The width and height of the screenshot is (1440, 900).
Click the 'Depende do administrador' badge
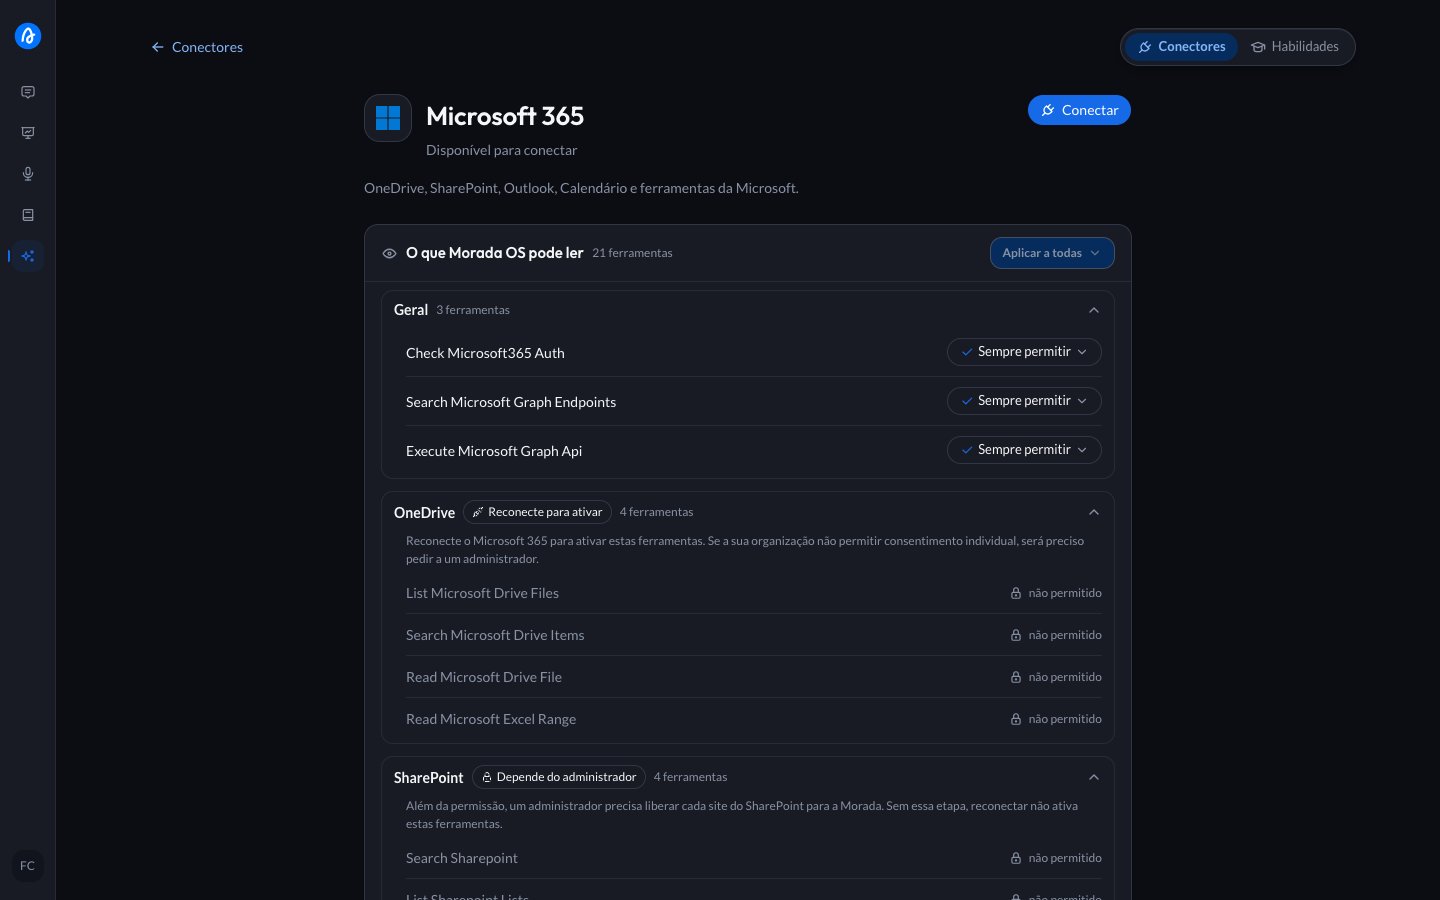(x=559, y=777)
